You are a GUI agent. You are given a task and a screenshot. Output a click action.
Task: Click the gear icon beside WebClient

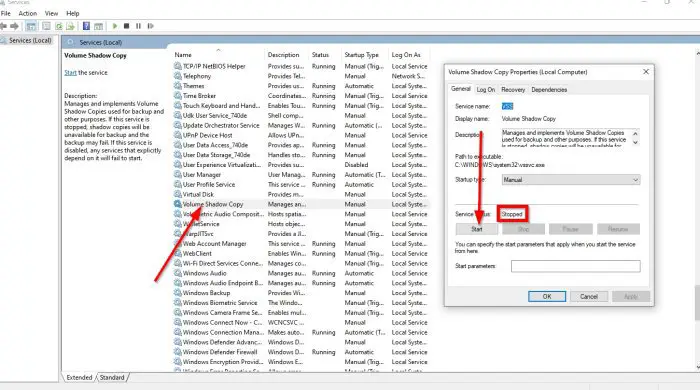[x=178, y=253]
